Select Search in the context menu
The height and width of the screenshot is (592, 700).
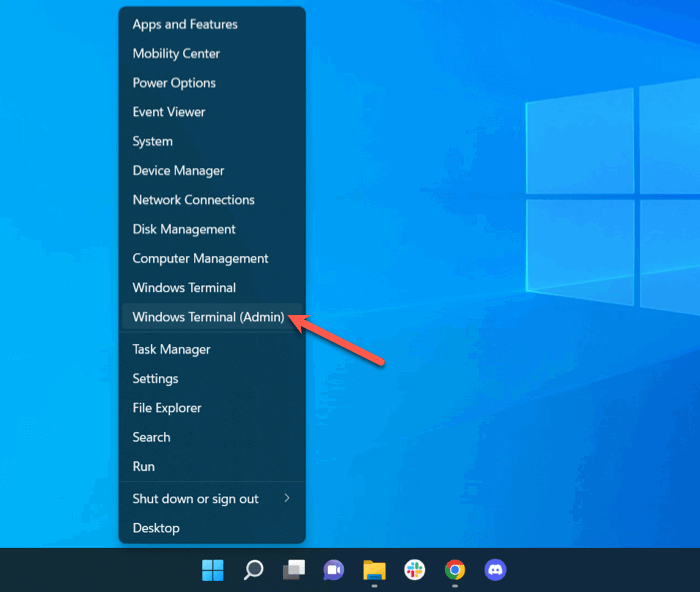[x=212, y=437]
